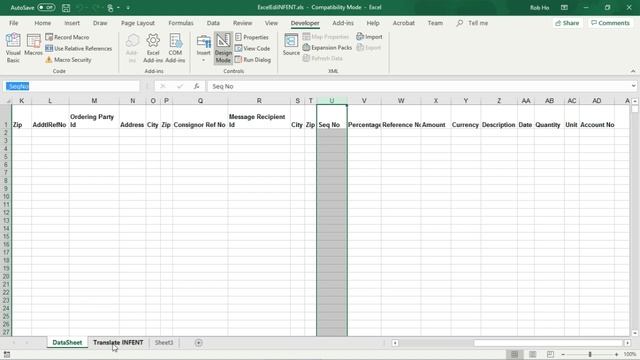Select column U header
Image resolution: width=640 pixels, height=360 pixels.
[x=331, y=100]
